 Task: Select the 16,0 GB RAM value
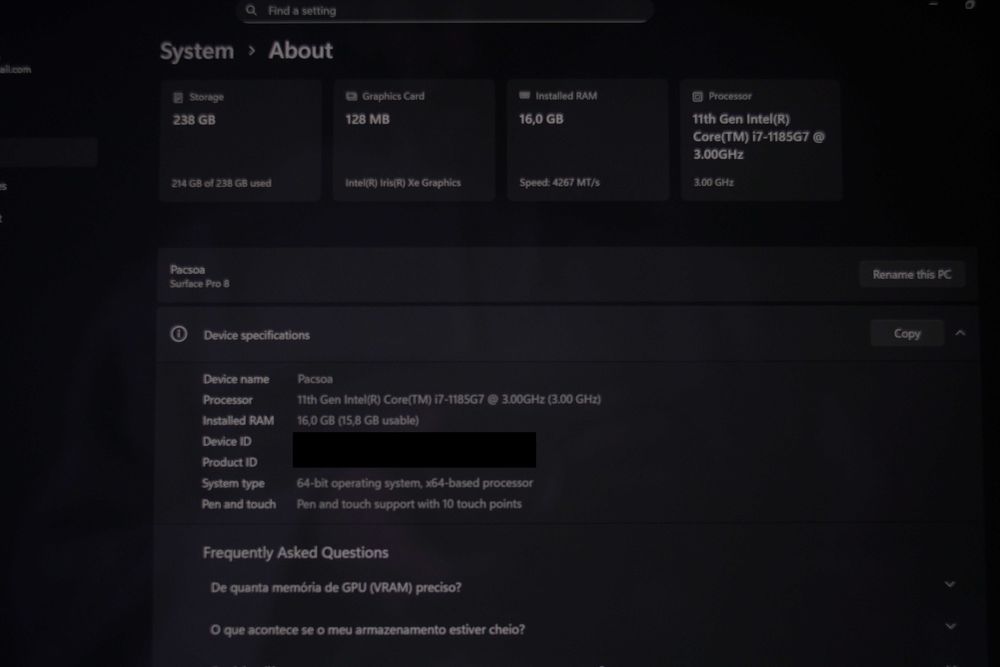pyautogui.click(x=541, y=119)
